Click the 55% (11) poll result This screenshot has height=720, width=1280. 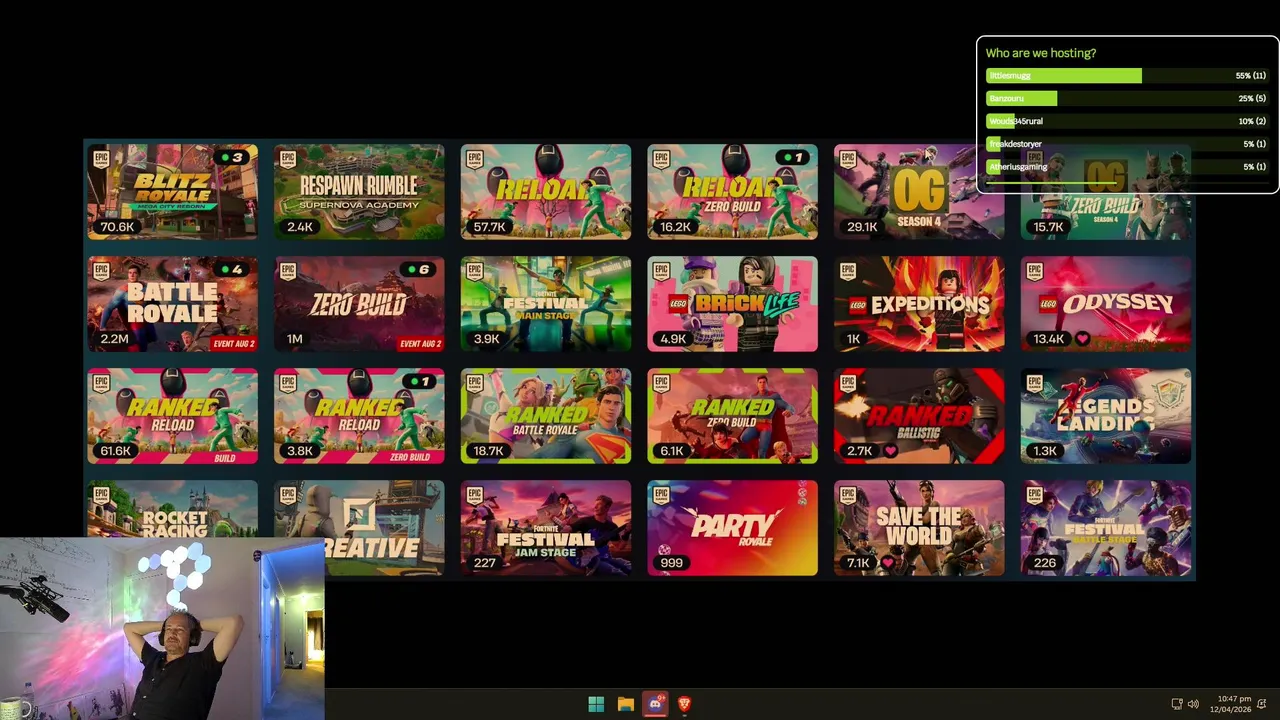[x=1251, y=76]
